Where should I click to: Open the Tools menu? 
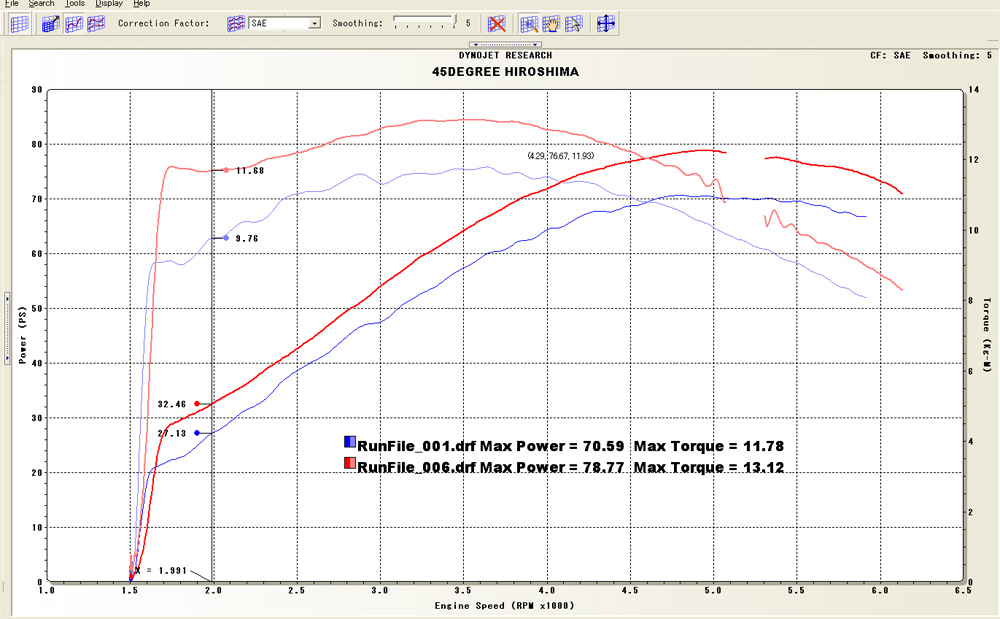75,4
